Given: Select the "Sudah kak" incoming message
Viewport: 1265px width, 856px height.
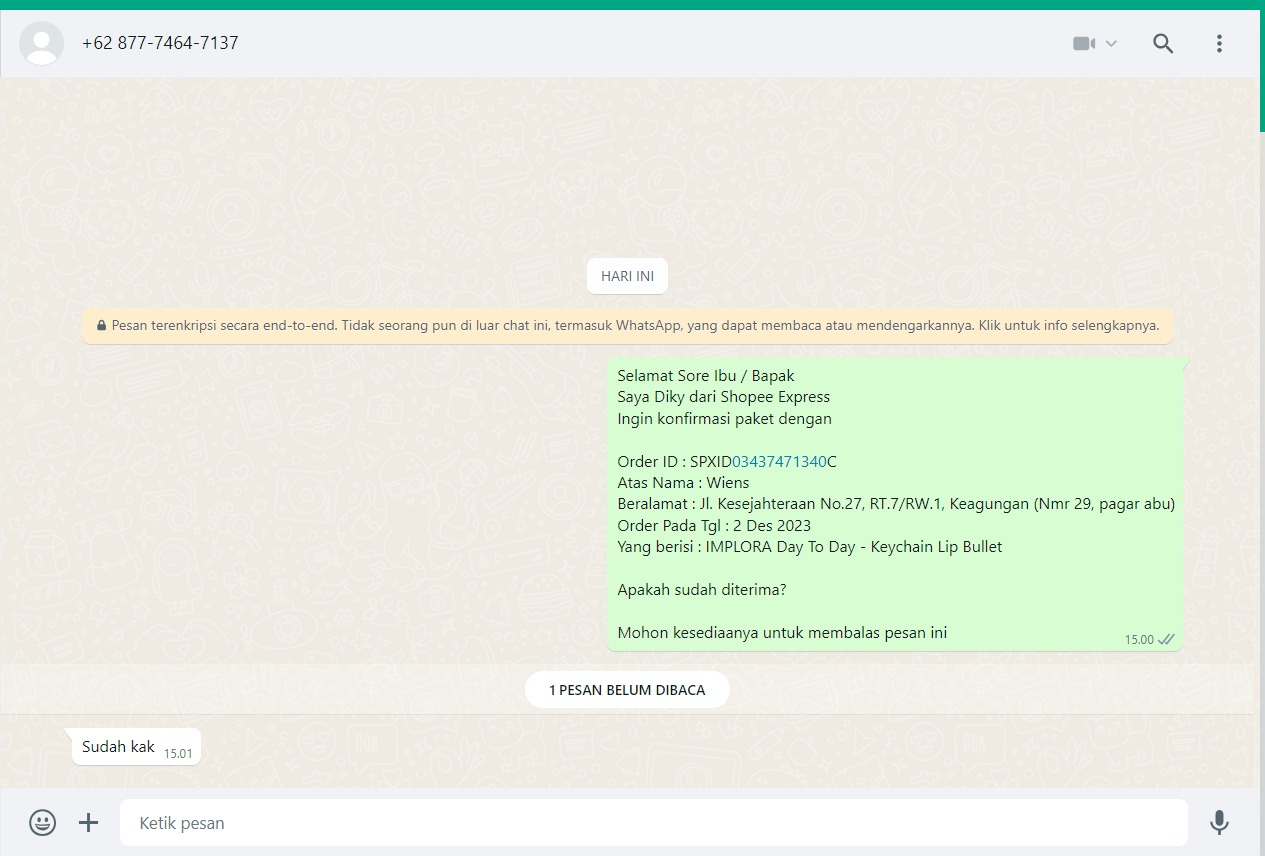Looking at the screenshot, I should [x=136, y=748].
